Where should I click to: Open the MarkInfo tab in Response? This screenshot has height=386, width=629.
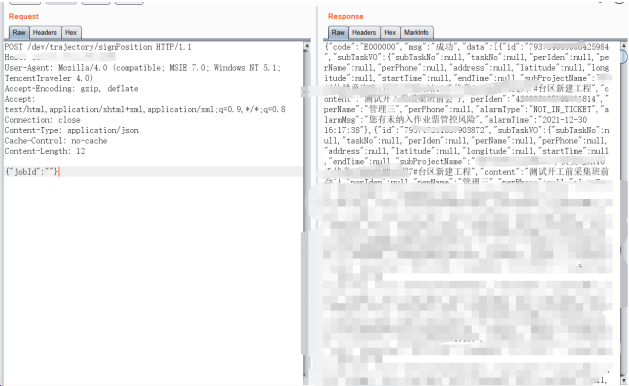(x=416, y=33)
